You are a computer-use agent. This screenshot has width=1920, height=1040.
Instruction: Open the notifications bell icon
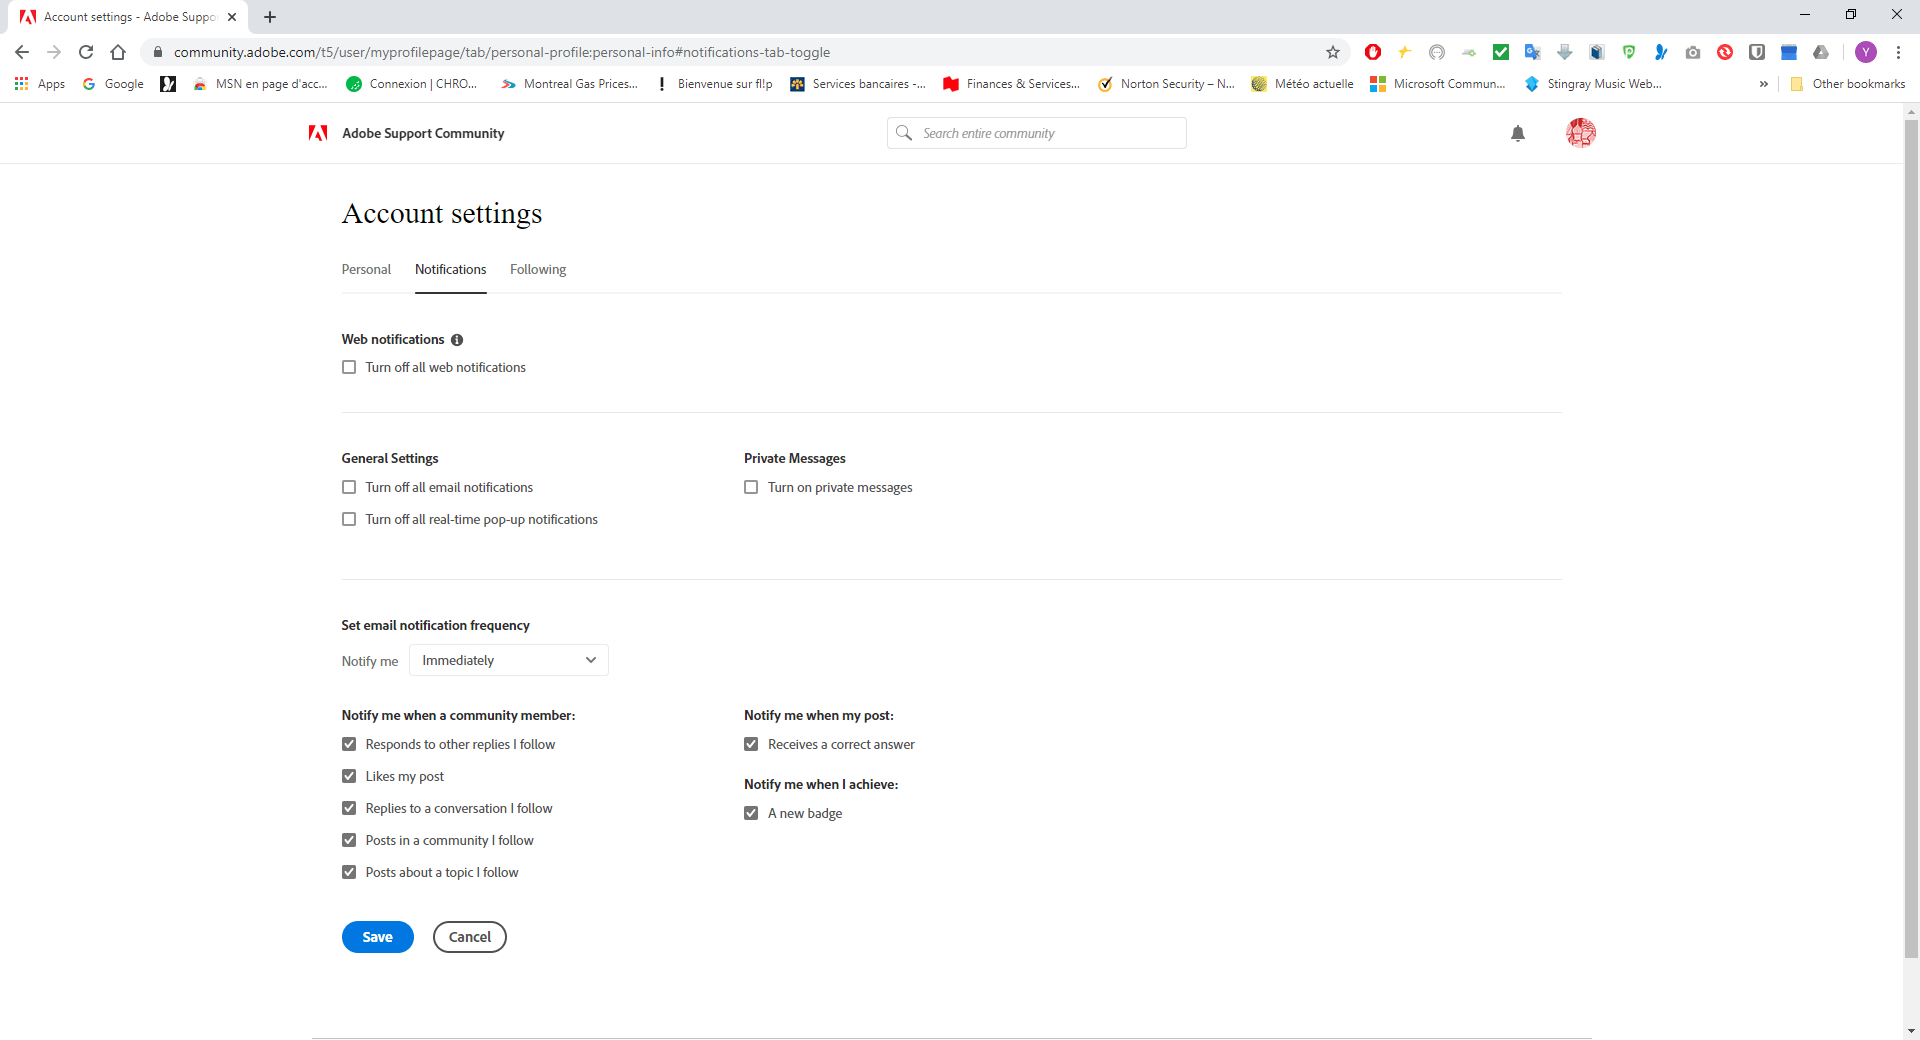point(1518,133)
